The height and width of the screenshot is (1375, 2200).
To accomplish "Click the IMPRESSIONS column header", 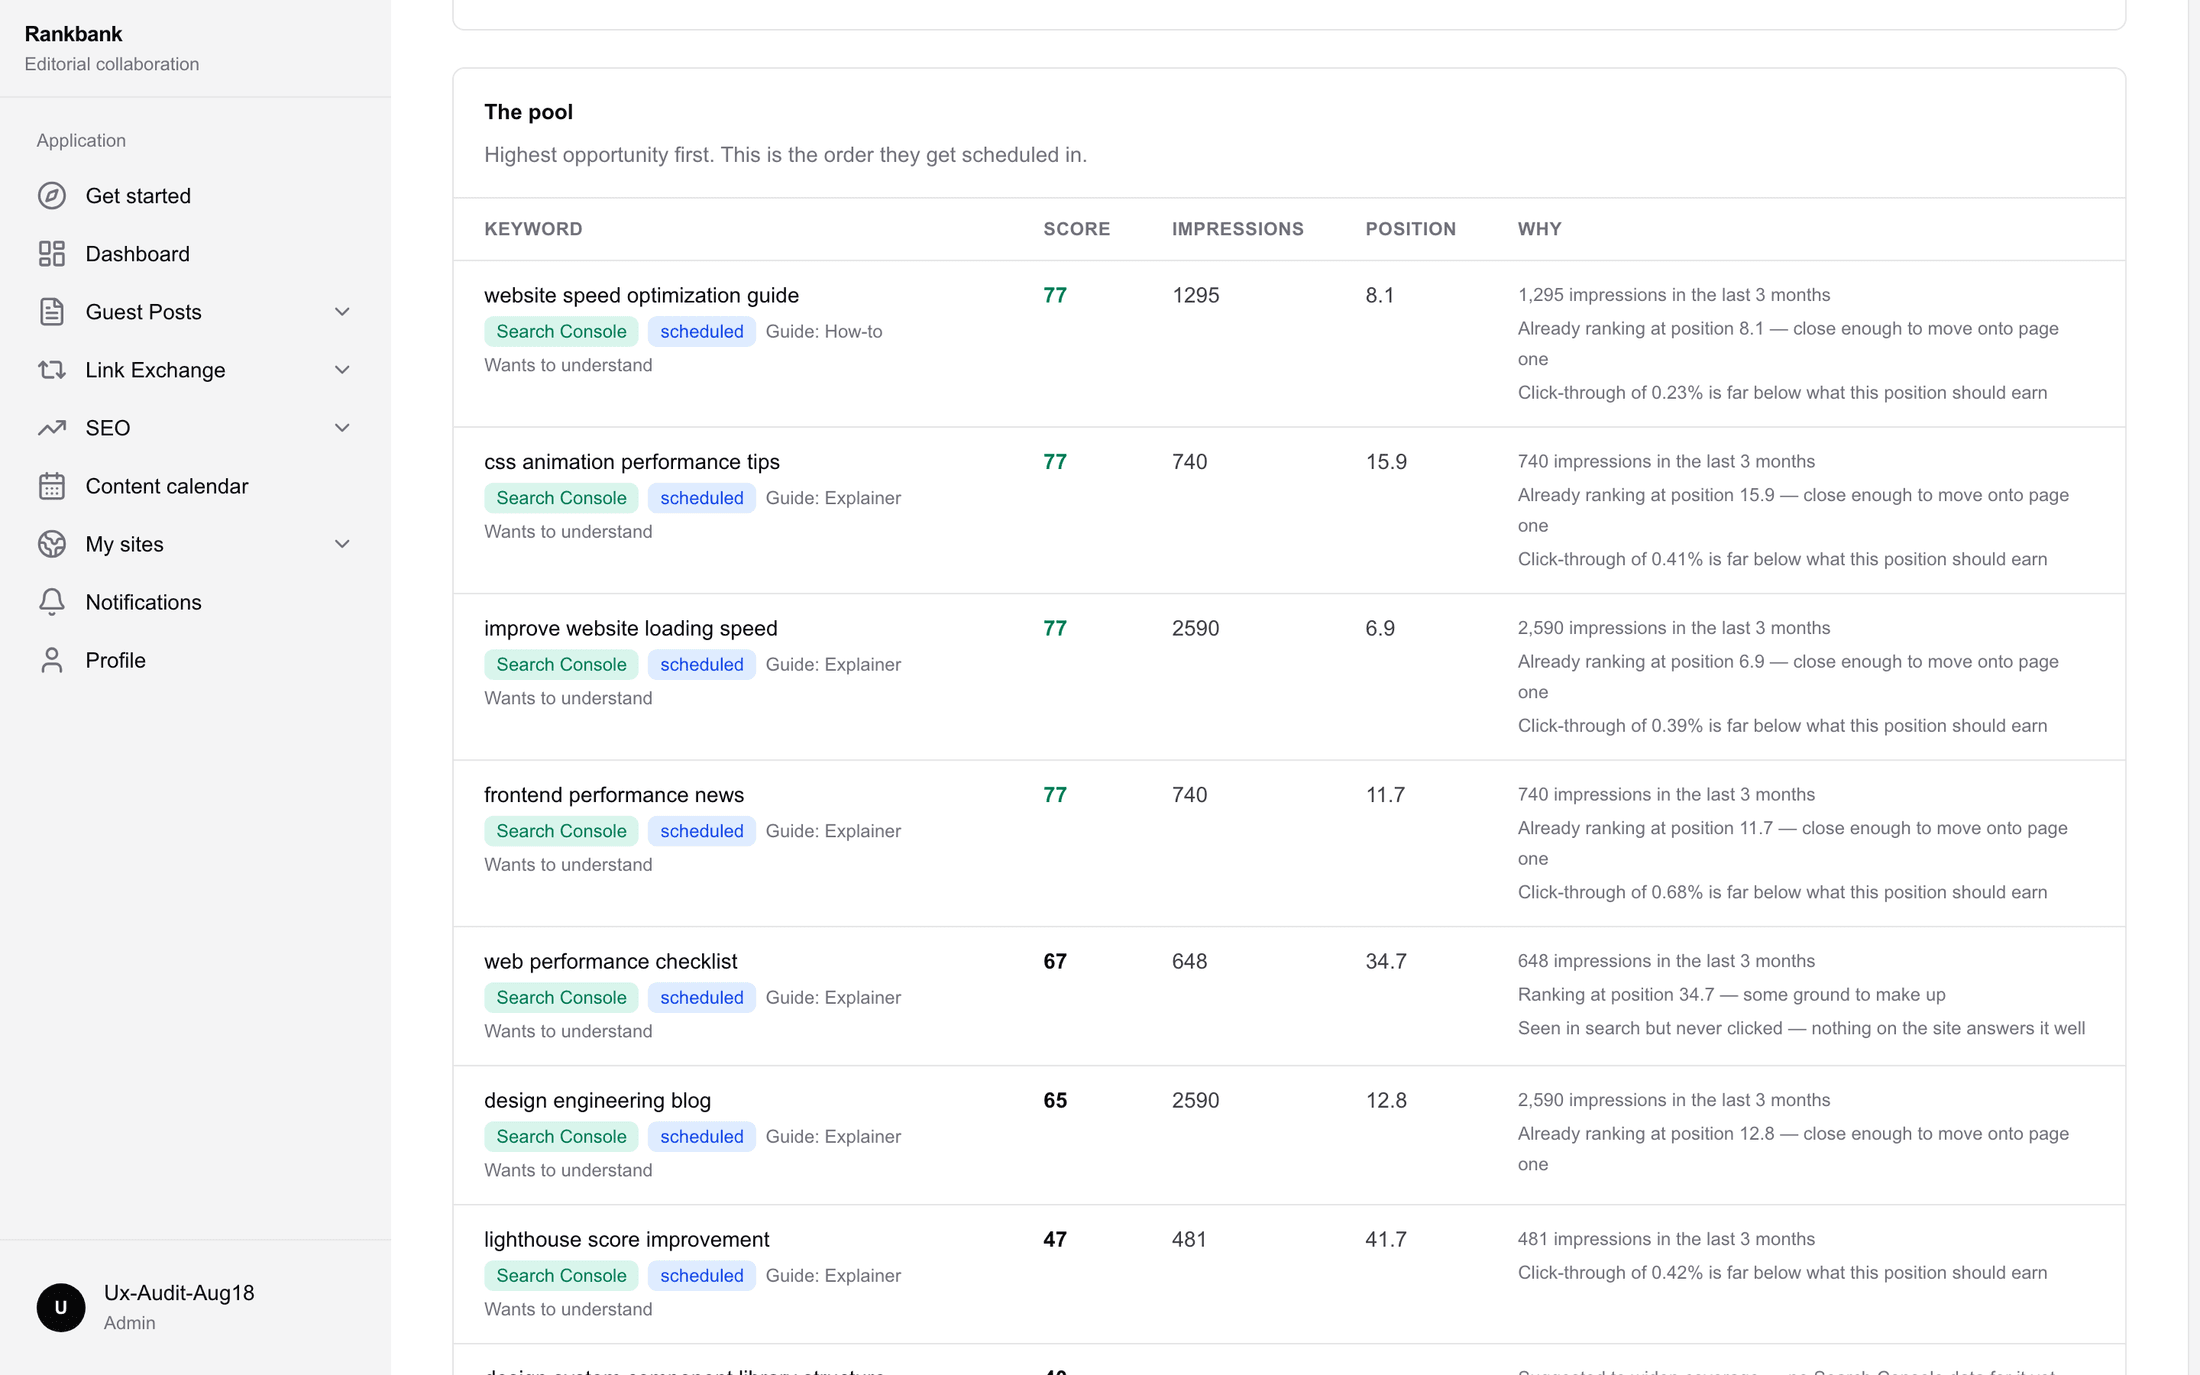I will coord(1238,229).
